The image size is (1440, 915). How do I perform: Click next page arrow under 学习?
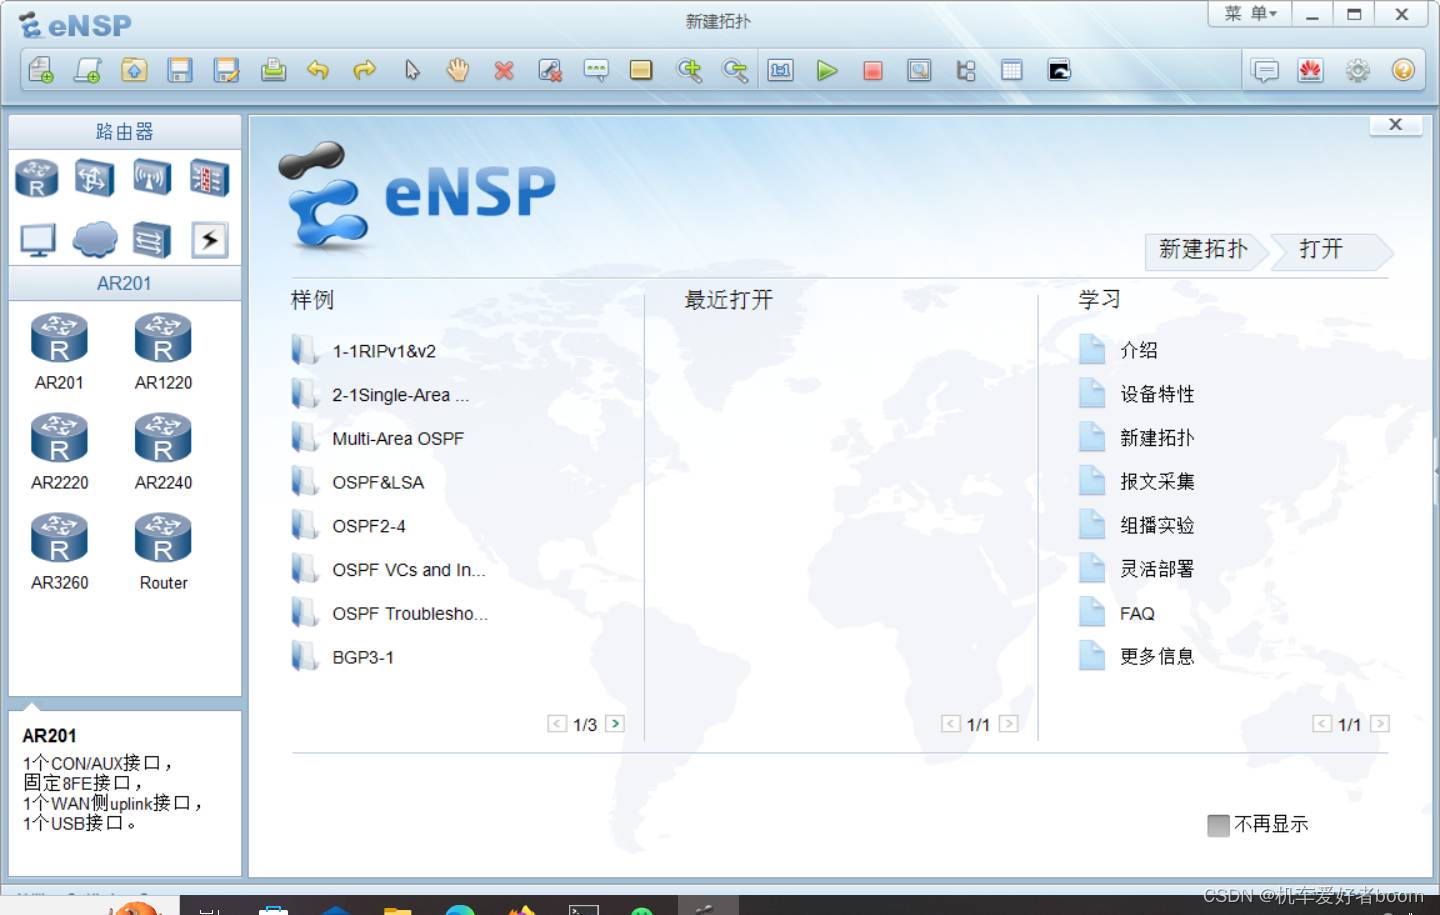pyautogui.click(x=1379, y=723)
